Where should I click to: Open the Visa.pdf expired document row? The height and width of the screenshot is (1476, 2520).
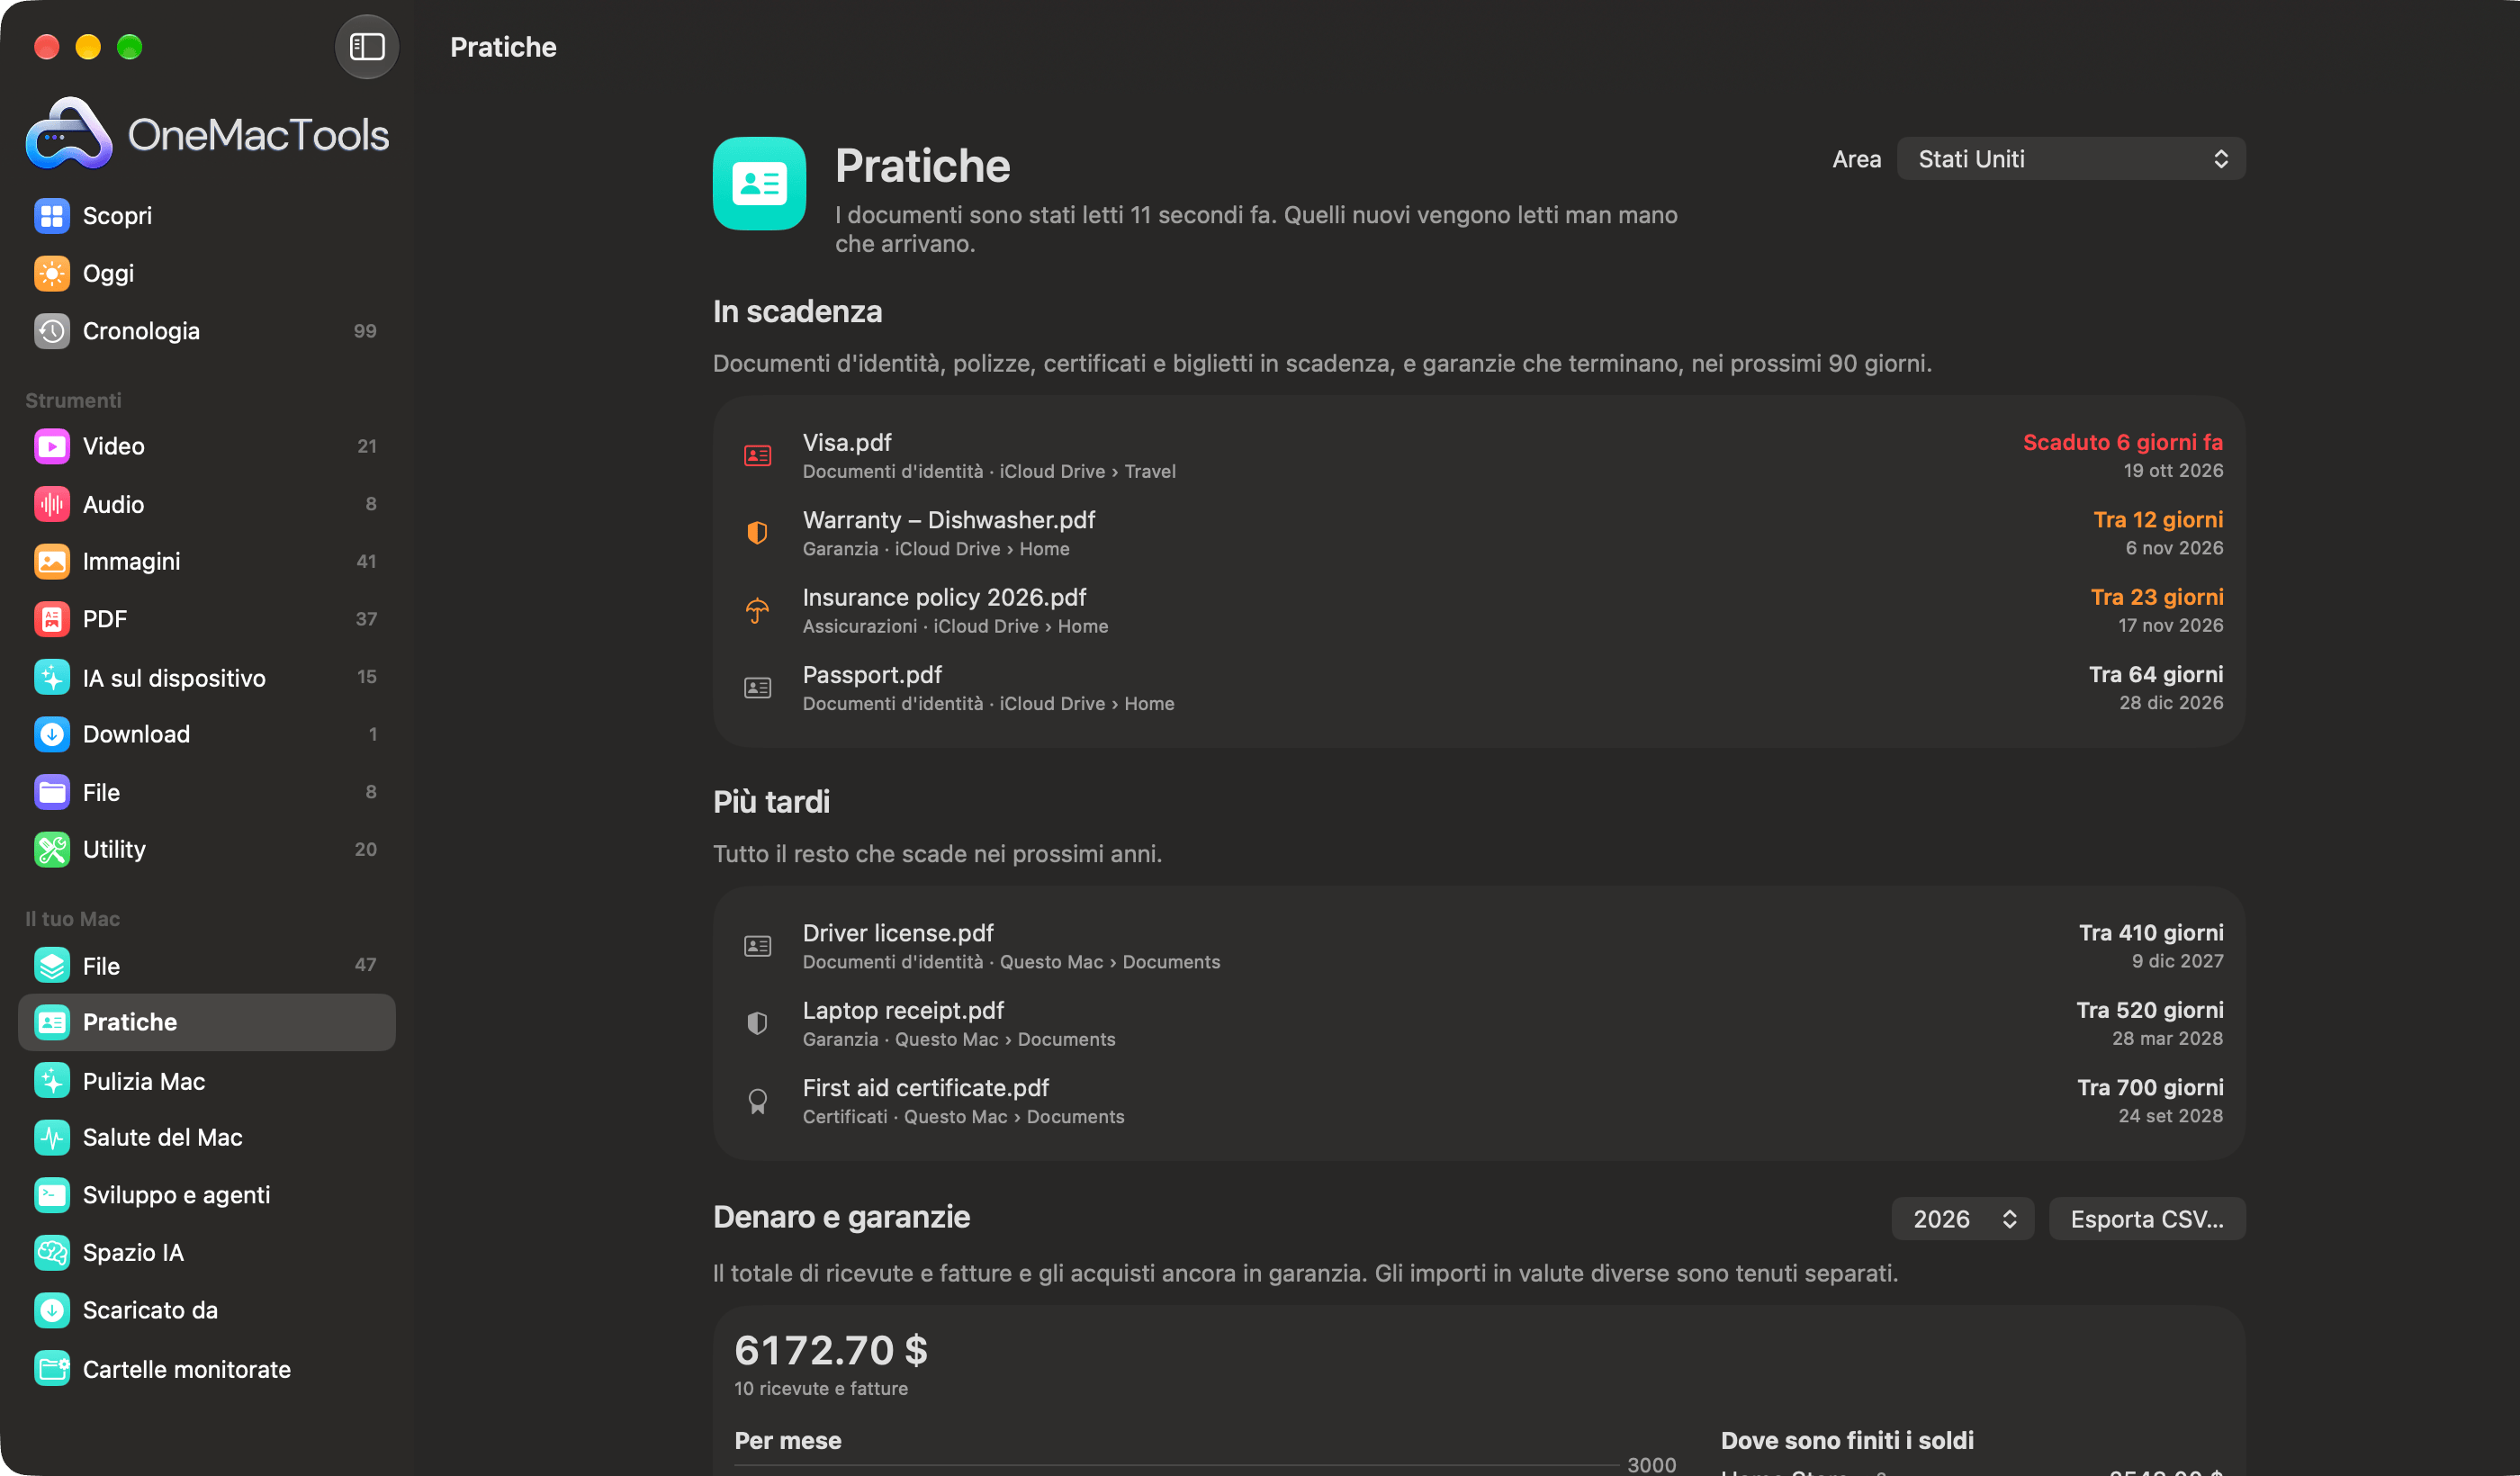pos(1479,456)
